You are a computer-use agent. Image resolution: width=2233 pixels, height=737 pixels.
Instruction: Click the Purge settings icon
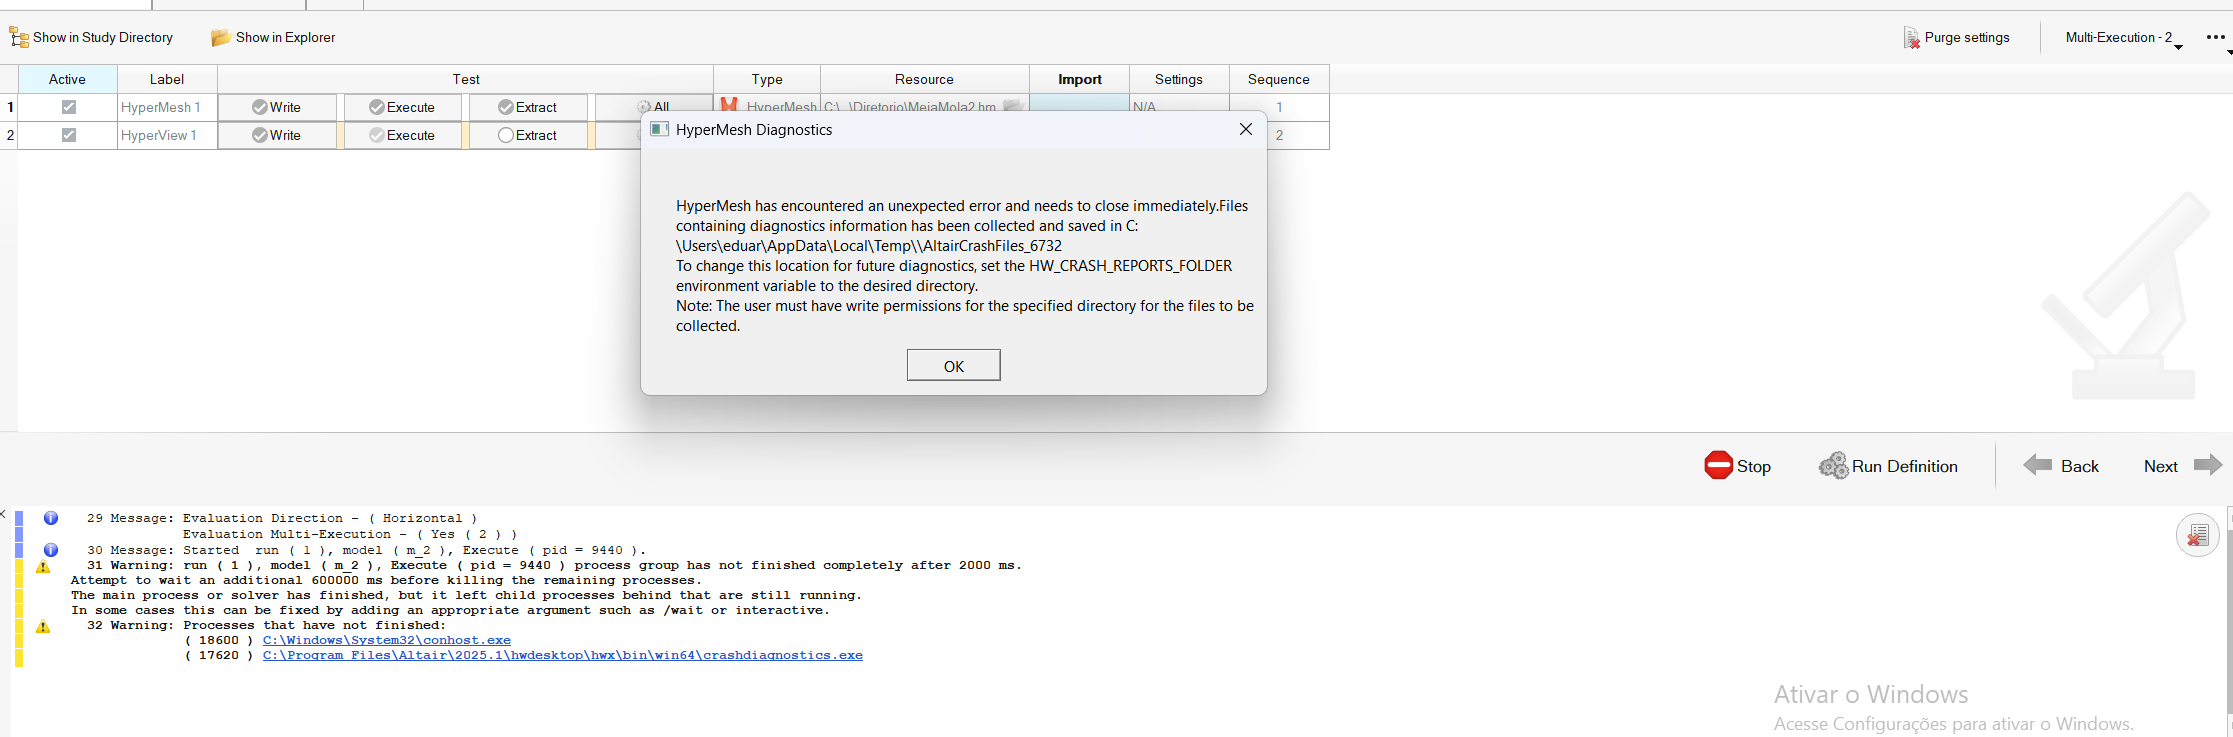coord(1911,38)
